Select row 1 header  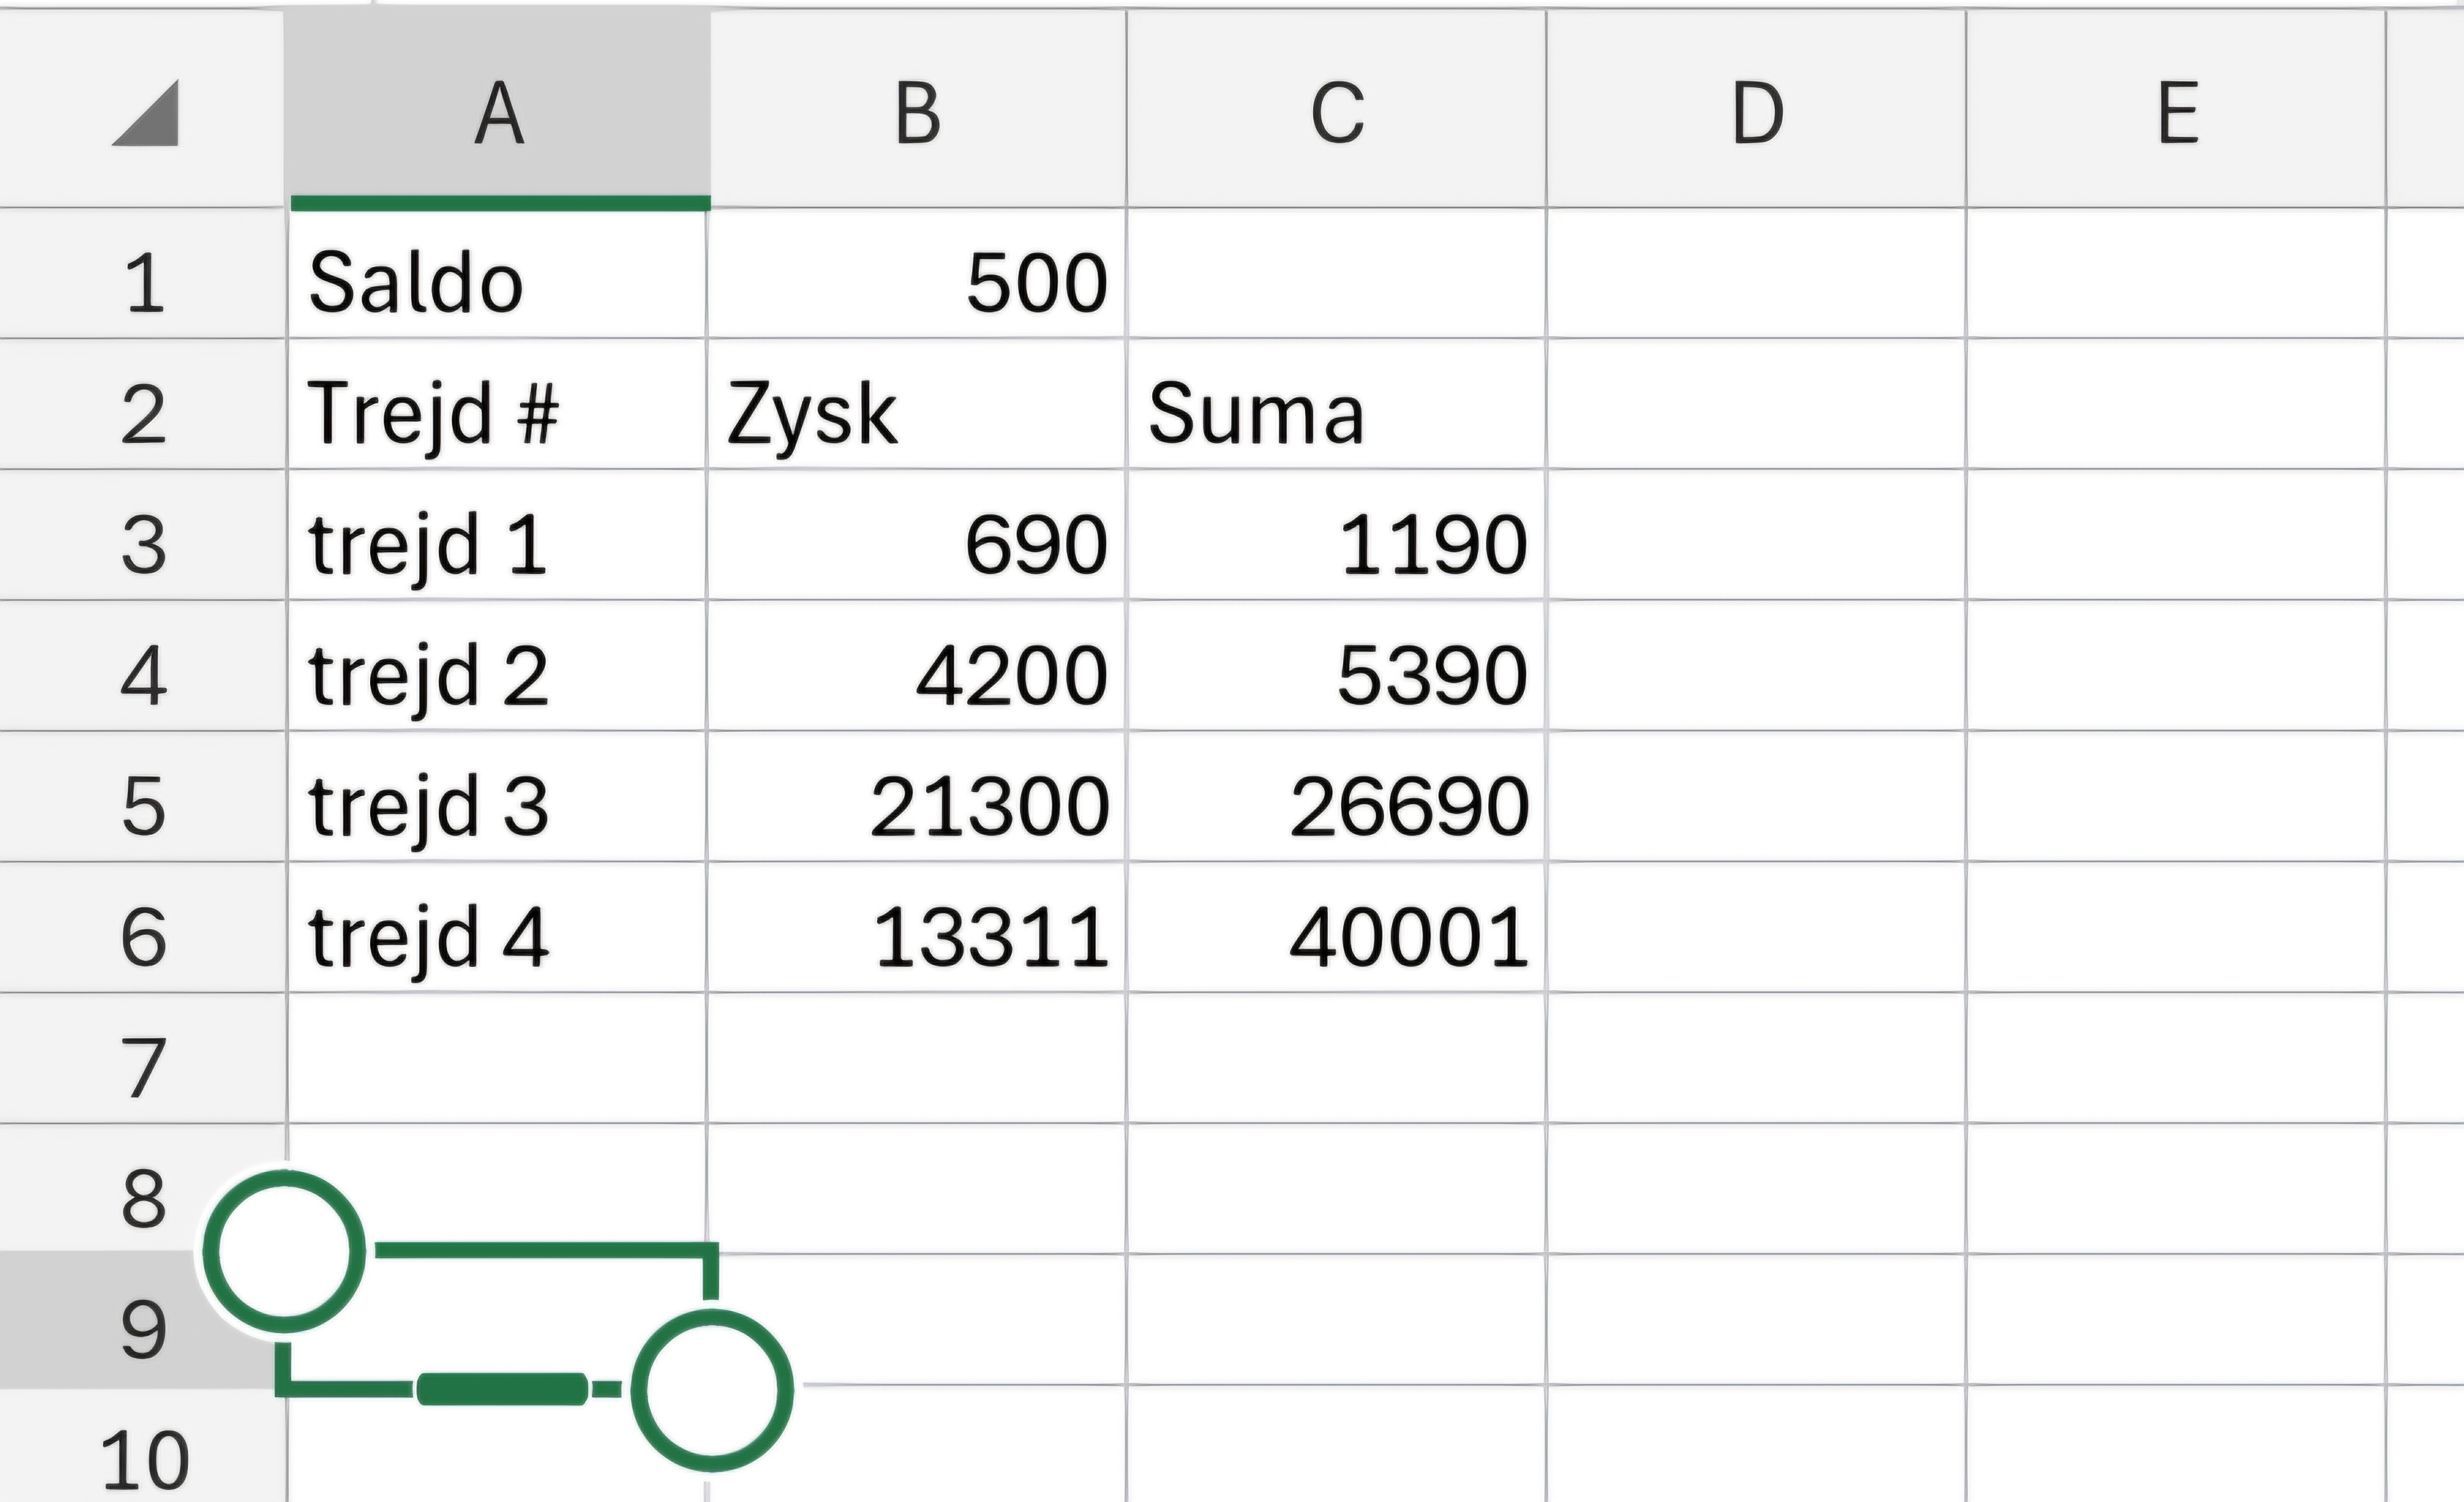143,283
